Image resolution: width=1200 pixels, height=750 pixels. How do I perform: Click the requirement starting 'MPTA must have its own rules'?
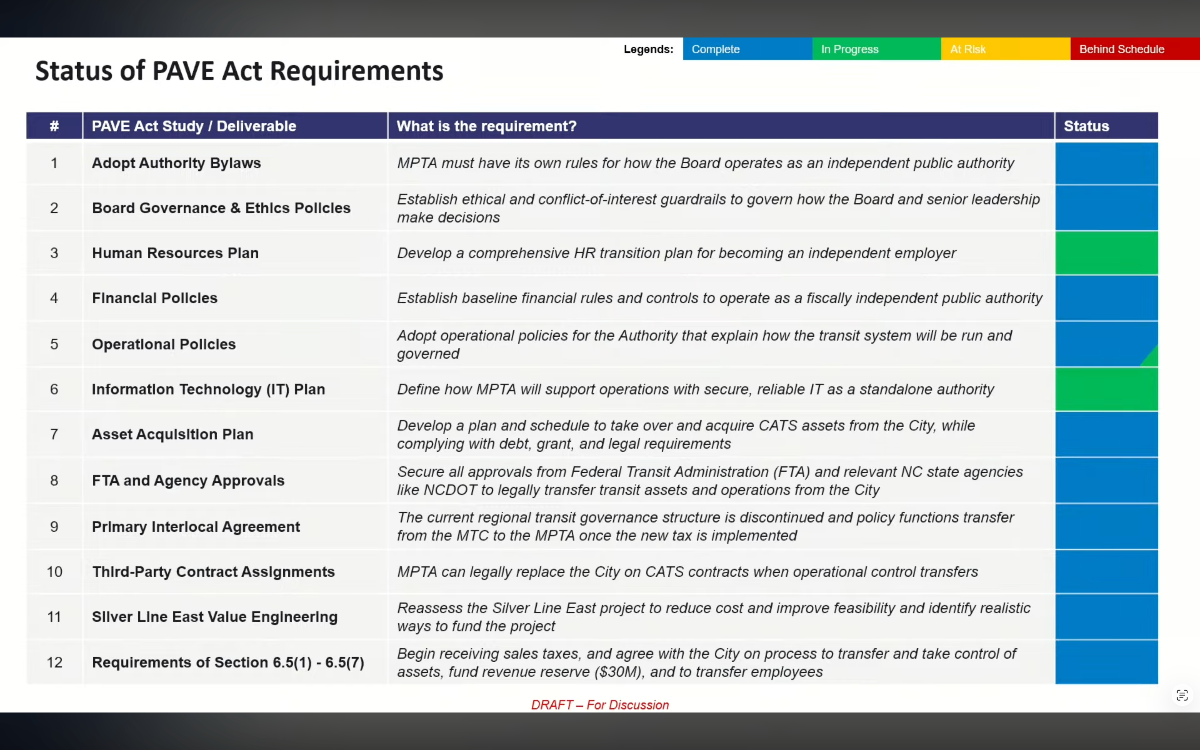click(705, 163)
